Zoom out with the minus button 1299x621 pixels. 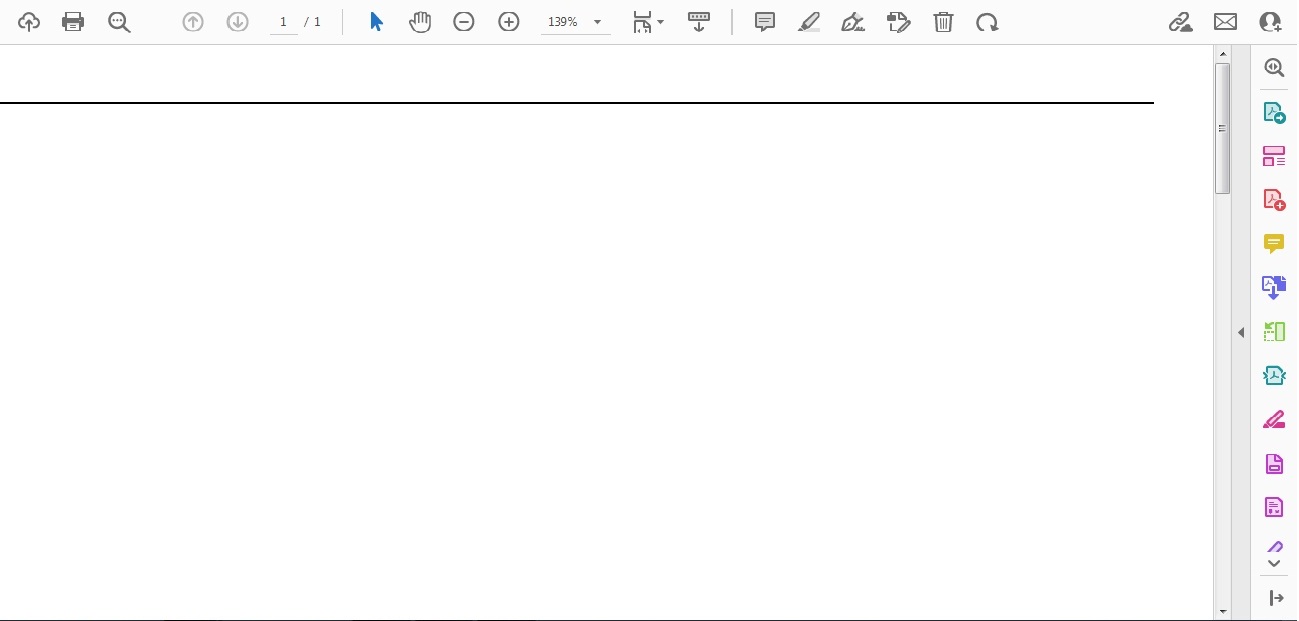(x=464, y=22)
